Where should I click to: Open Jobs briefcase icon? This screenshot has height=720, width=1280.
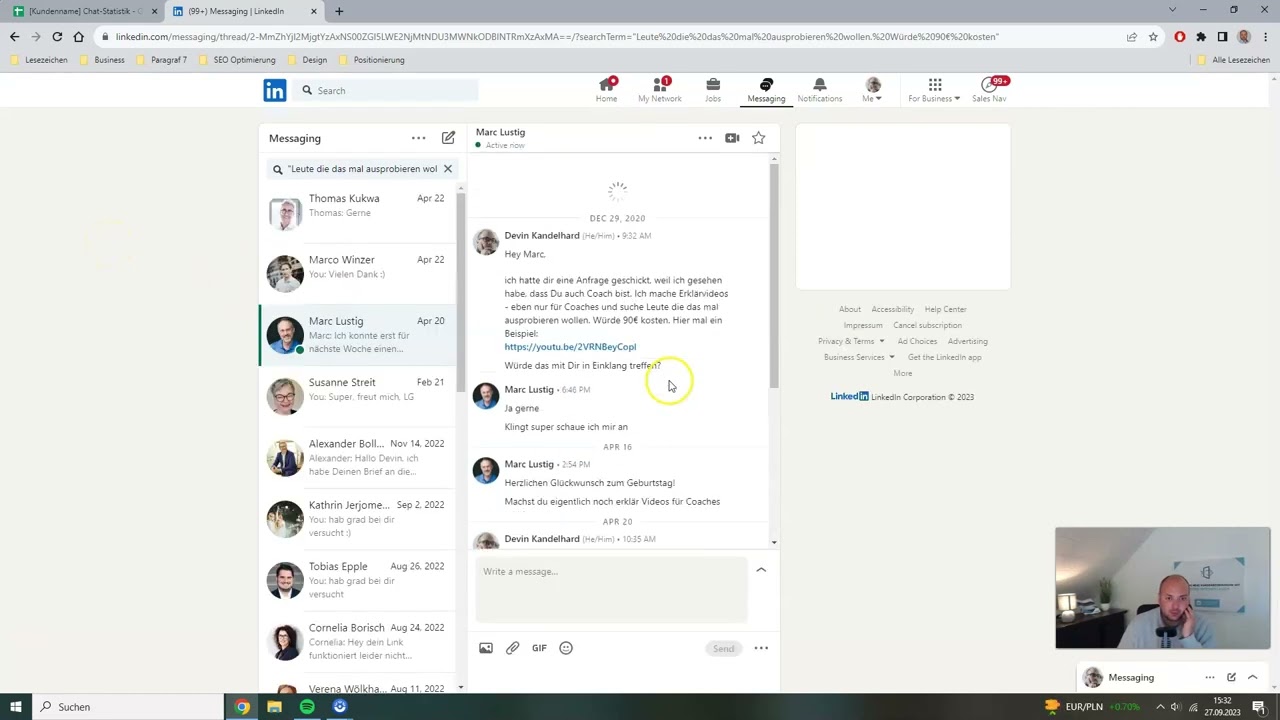(712, 90)
